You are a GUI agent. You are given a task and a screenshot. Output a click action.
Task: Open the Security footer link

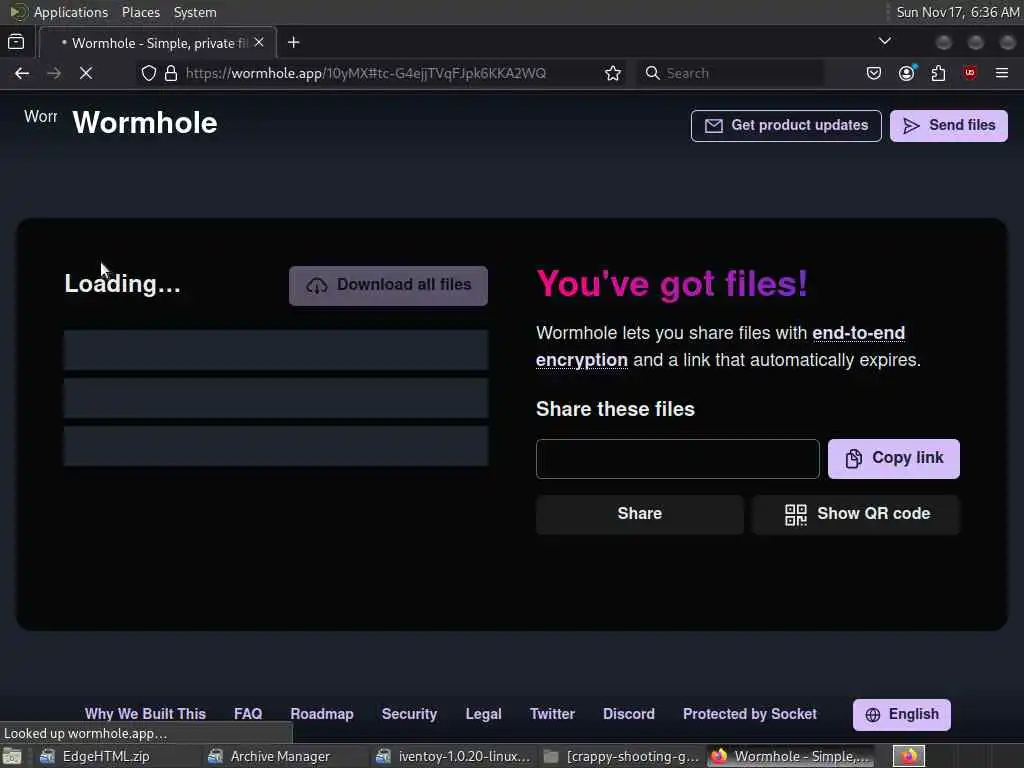point(409,714)
